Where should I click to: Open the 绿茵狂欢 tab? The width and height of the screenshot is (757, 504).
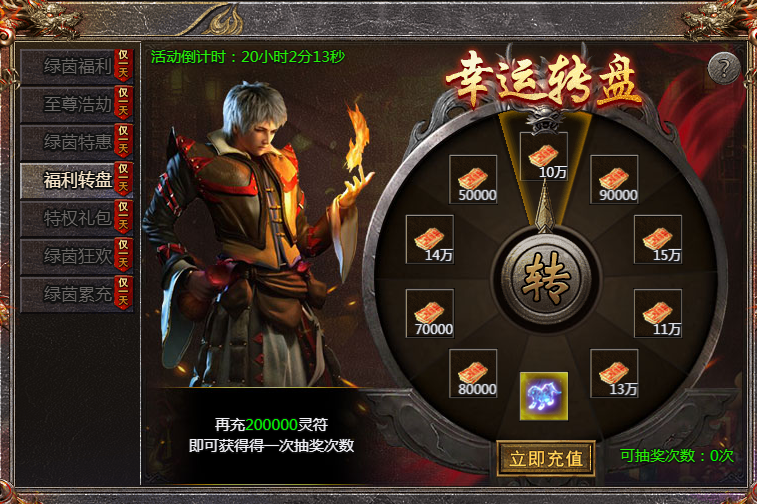pos(76,256)
